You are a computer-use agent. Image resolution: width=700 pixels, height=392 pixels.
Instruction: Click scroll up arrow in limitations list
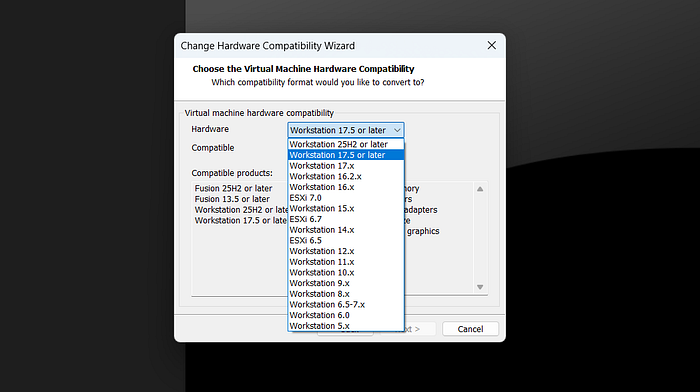[x=480, y=189]
